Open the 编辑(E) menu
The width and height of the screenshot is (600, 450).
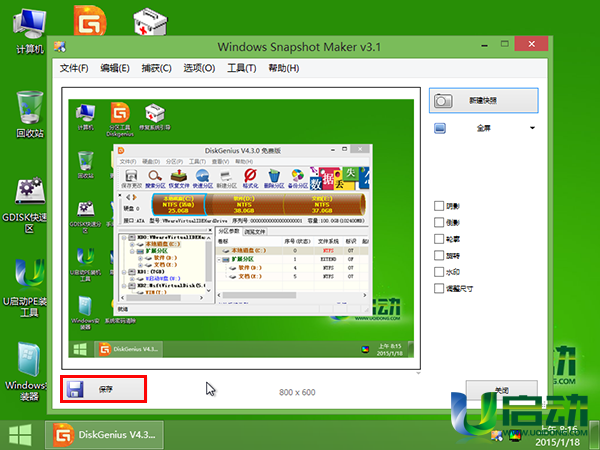point(115,68)
